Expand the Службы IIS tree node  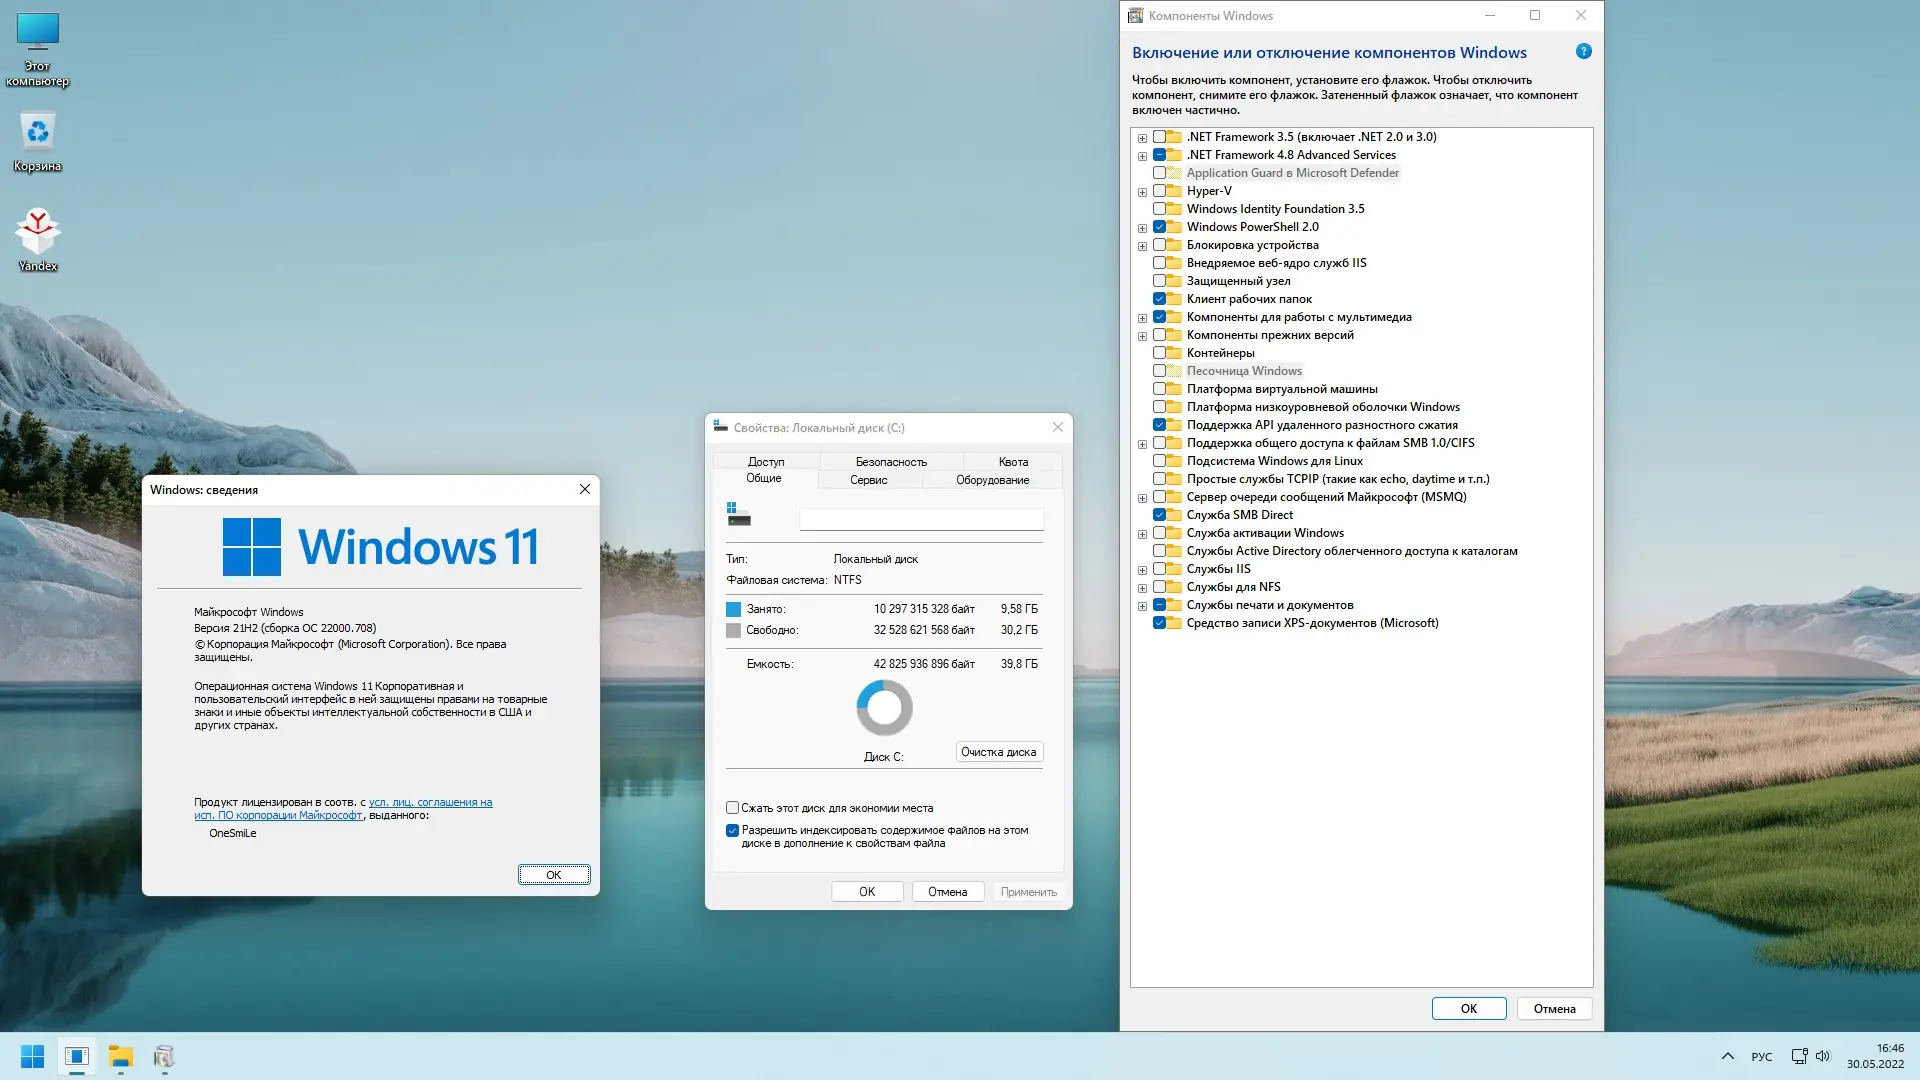pos(1142,570)
